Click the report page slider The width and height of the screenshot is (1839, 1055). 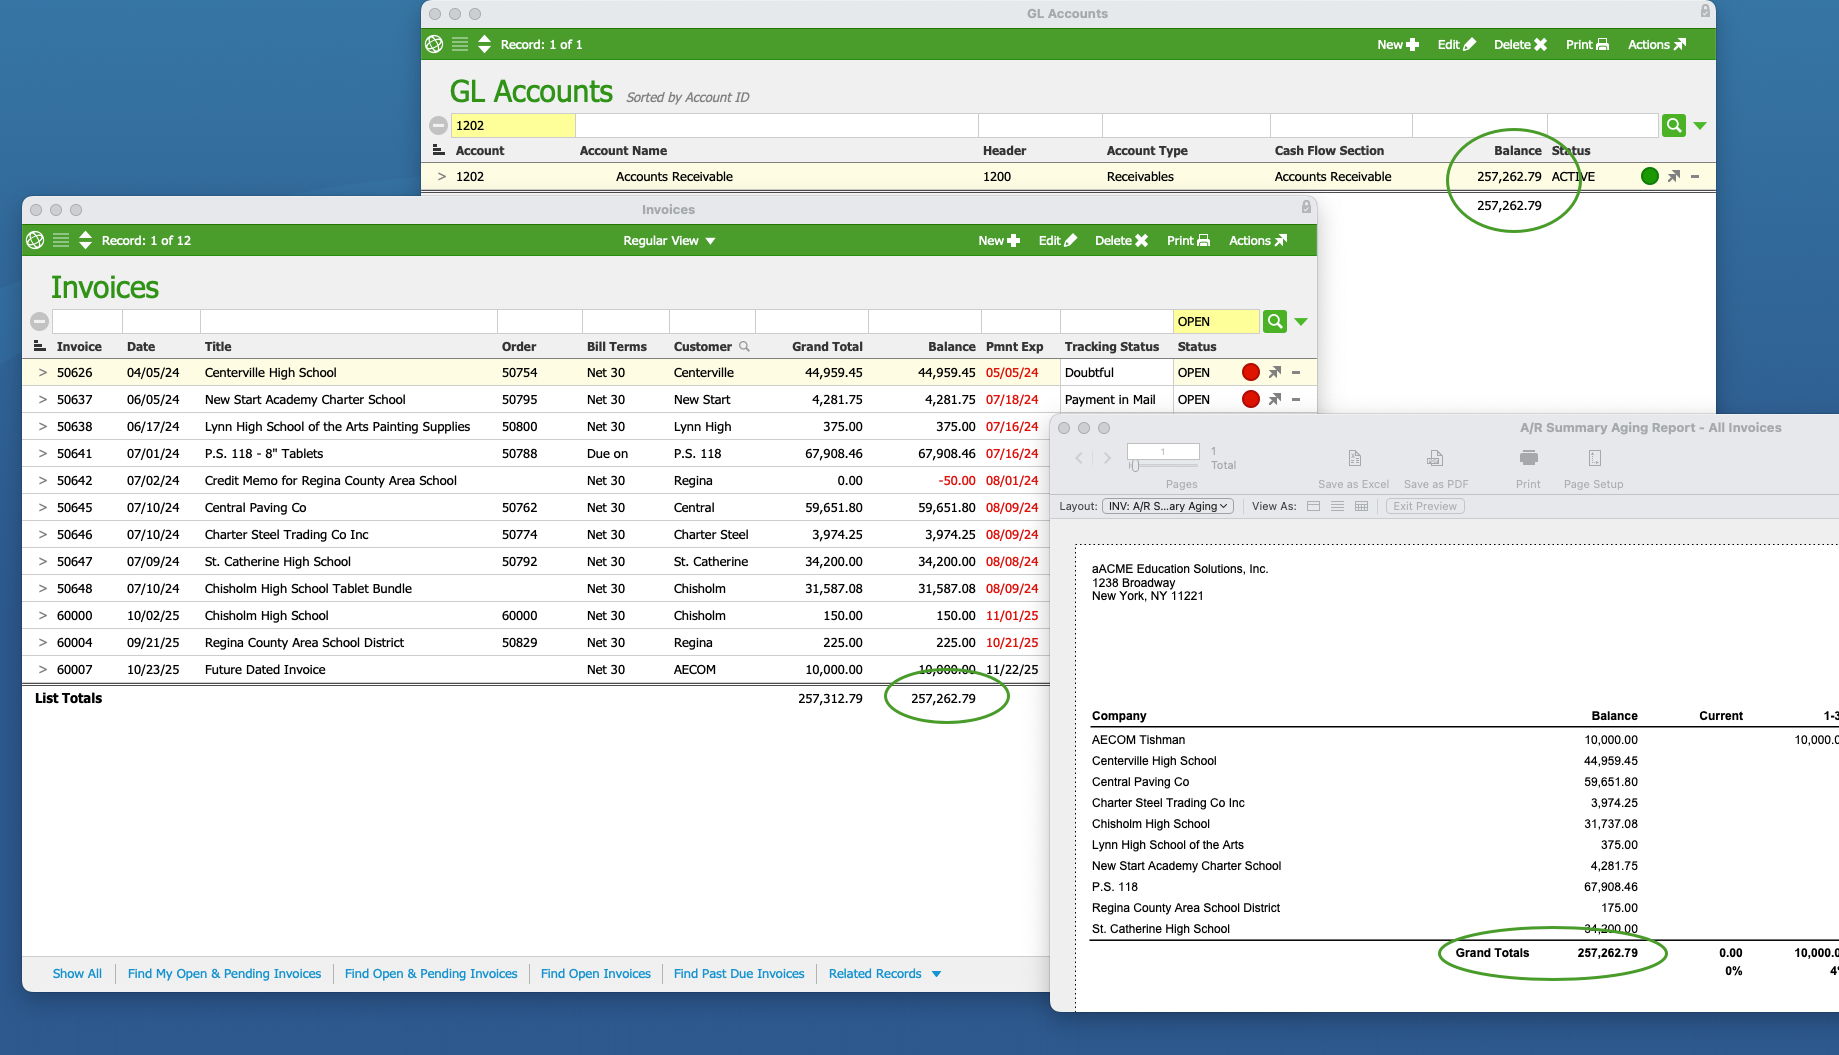(1135, 466)
